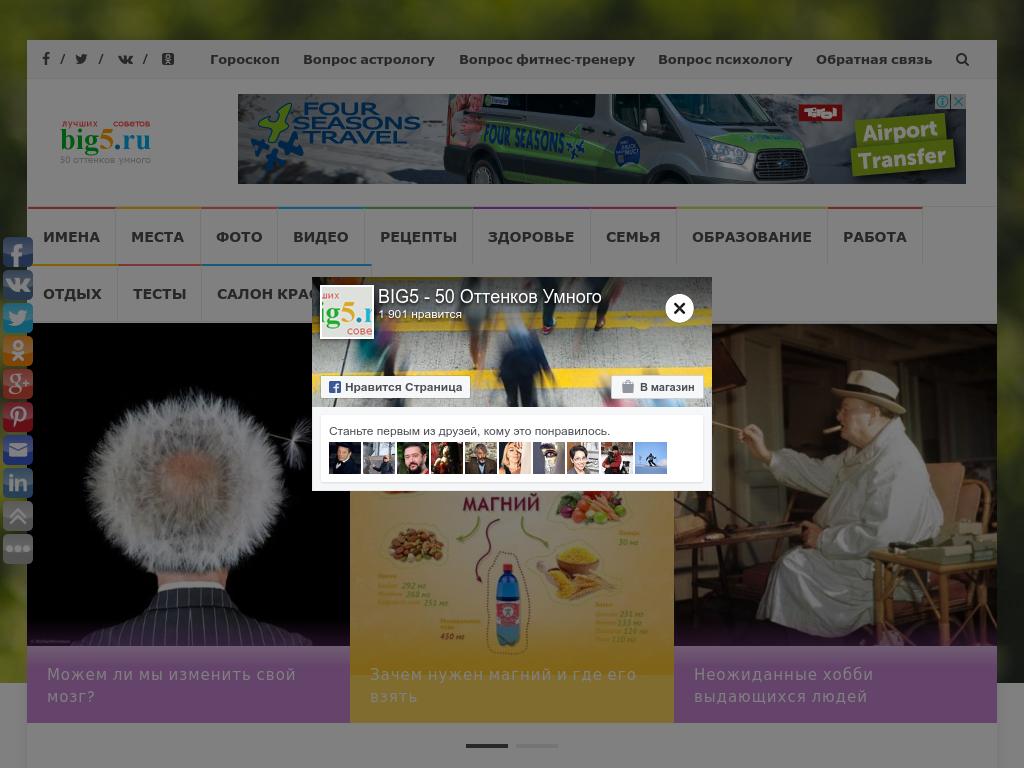
Task: Open the "Гороскоп" top link
Action: 245,59
